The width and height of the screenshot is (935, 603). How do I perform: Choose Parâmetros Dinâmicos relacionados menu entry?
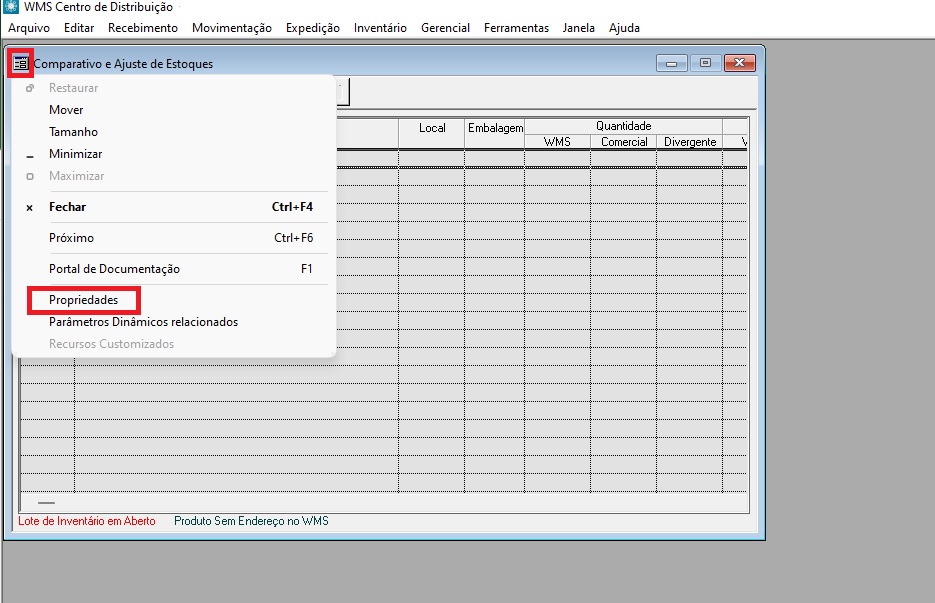(143, 322)
